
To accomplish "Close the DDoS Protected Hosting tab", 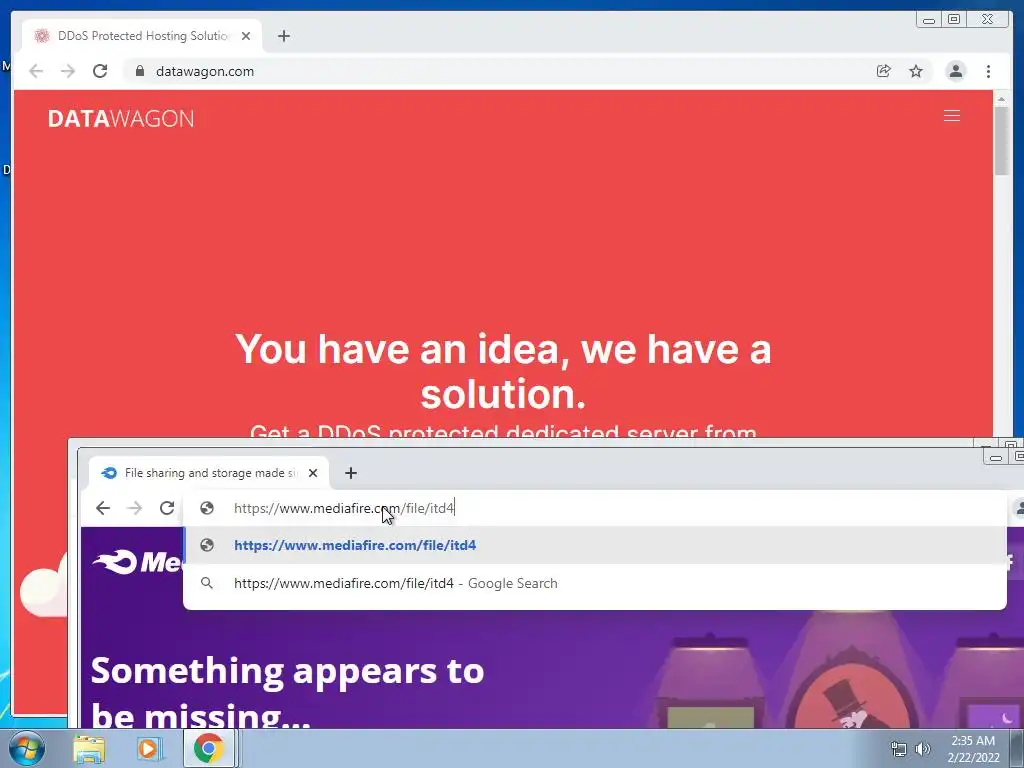I will [246, 36].
